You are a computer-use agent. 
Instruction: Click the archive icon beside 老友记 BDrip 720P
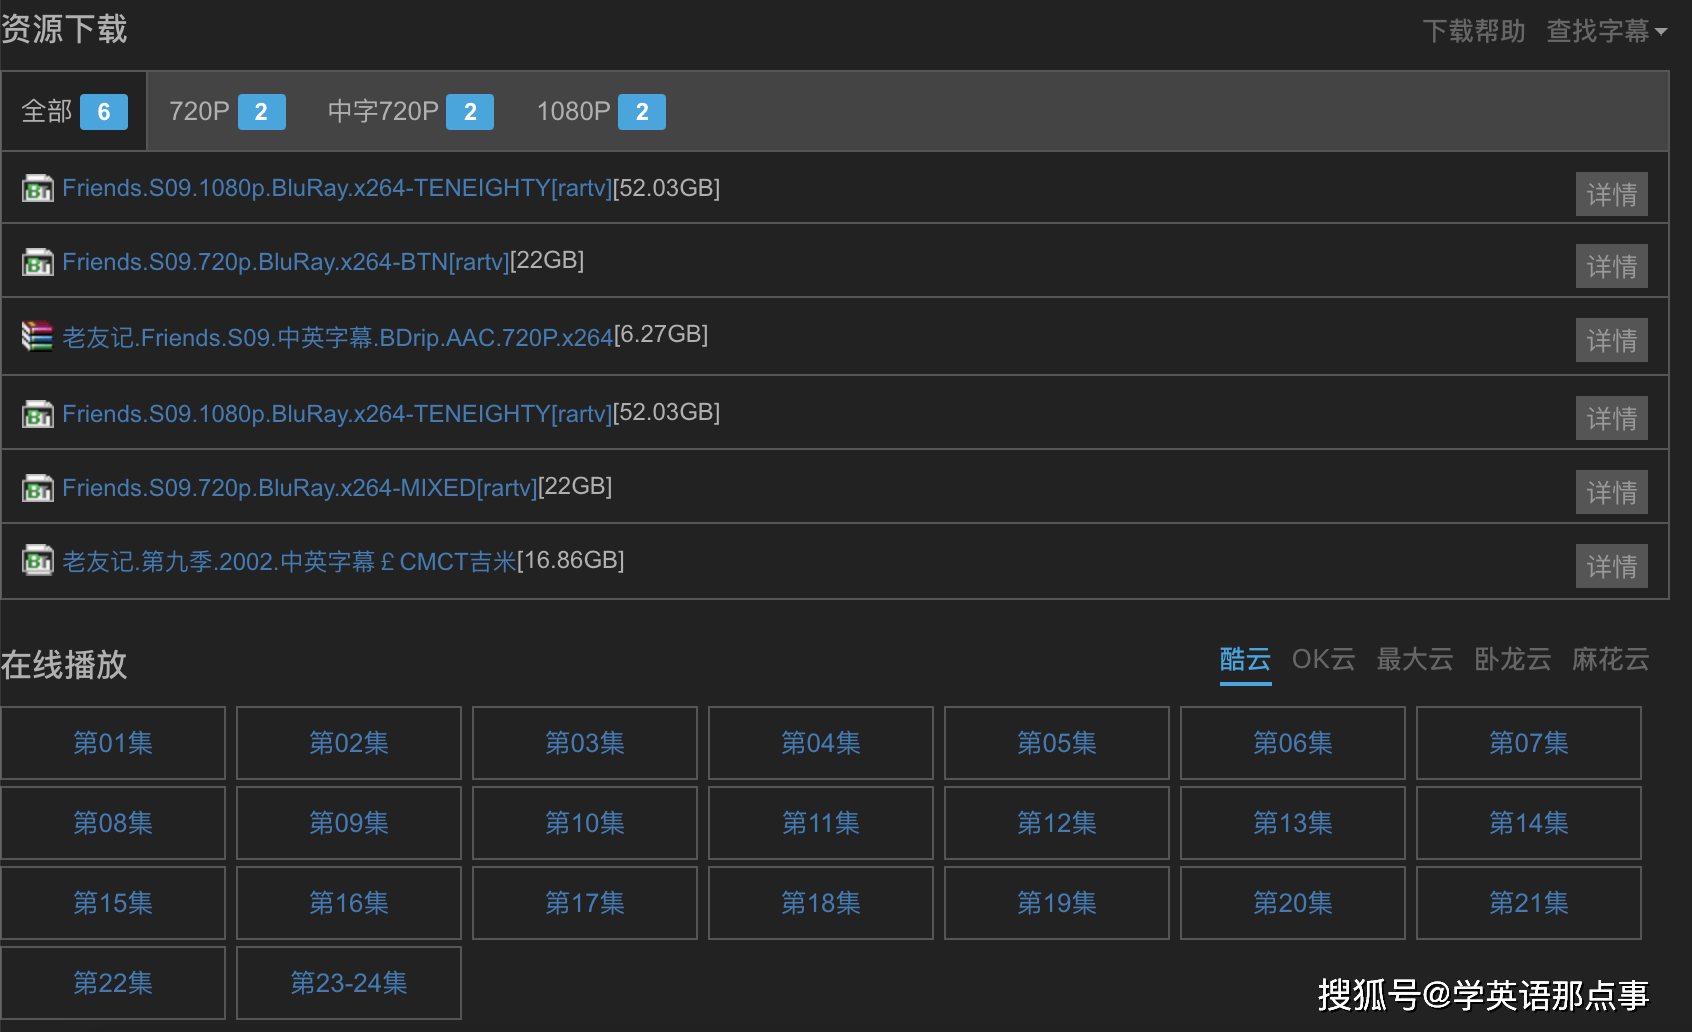(38, 336)
